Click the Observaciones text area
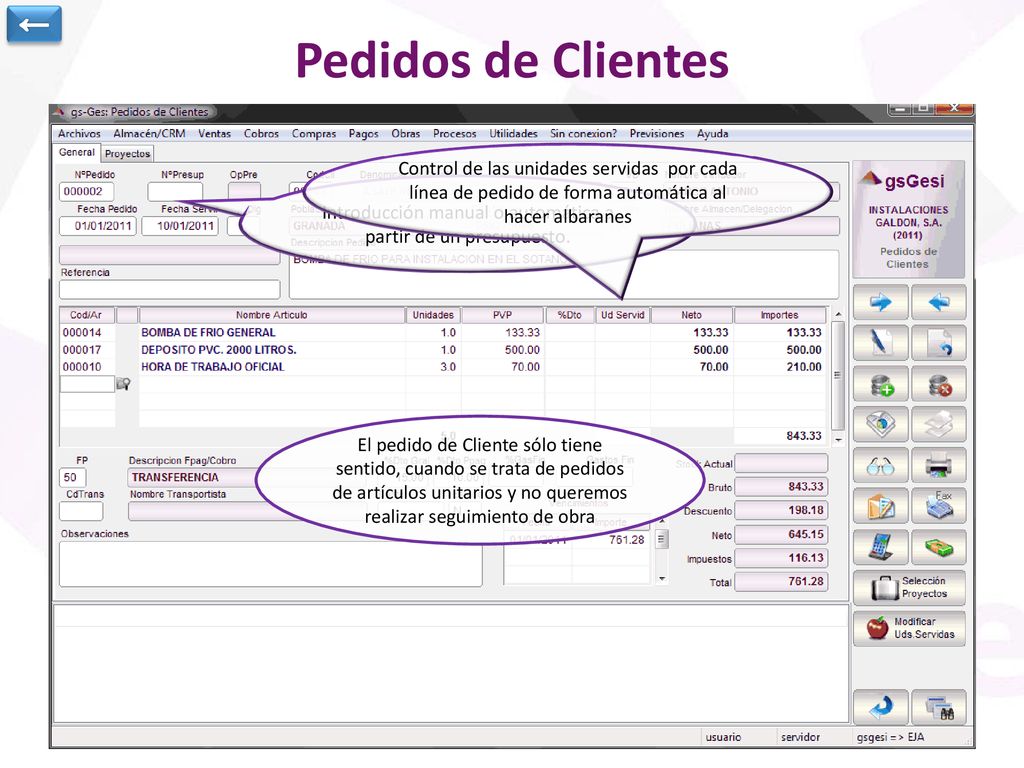1024x768 pixels. point(270,564)
